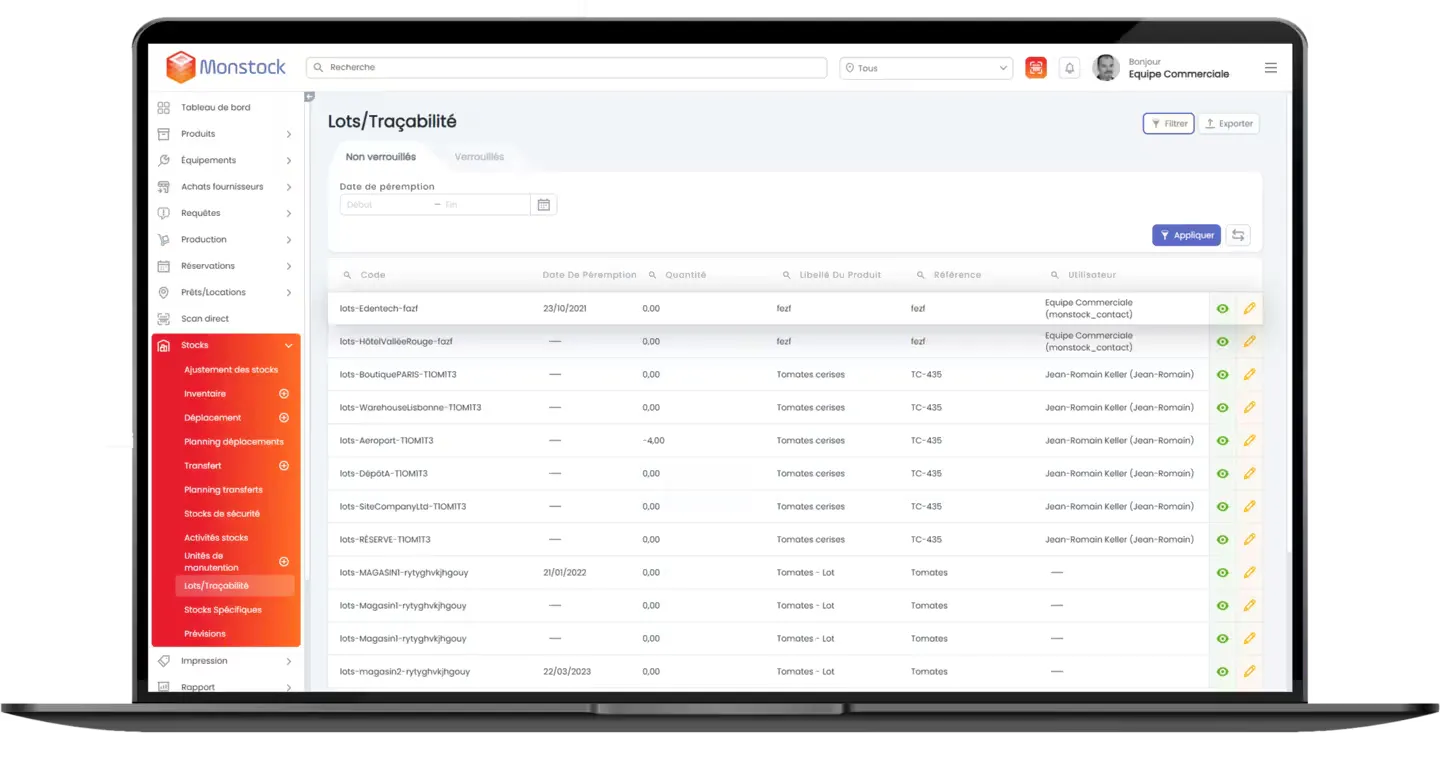
Task: Open Scan direct in sidebar
Action: [205, 319]
